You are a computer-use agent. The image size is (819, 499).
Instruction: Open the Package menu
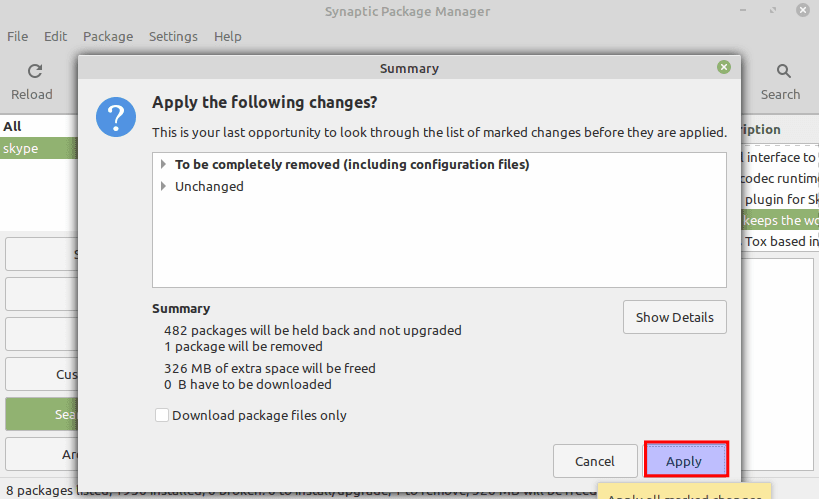coord(108,36)
